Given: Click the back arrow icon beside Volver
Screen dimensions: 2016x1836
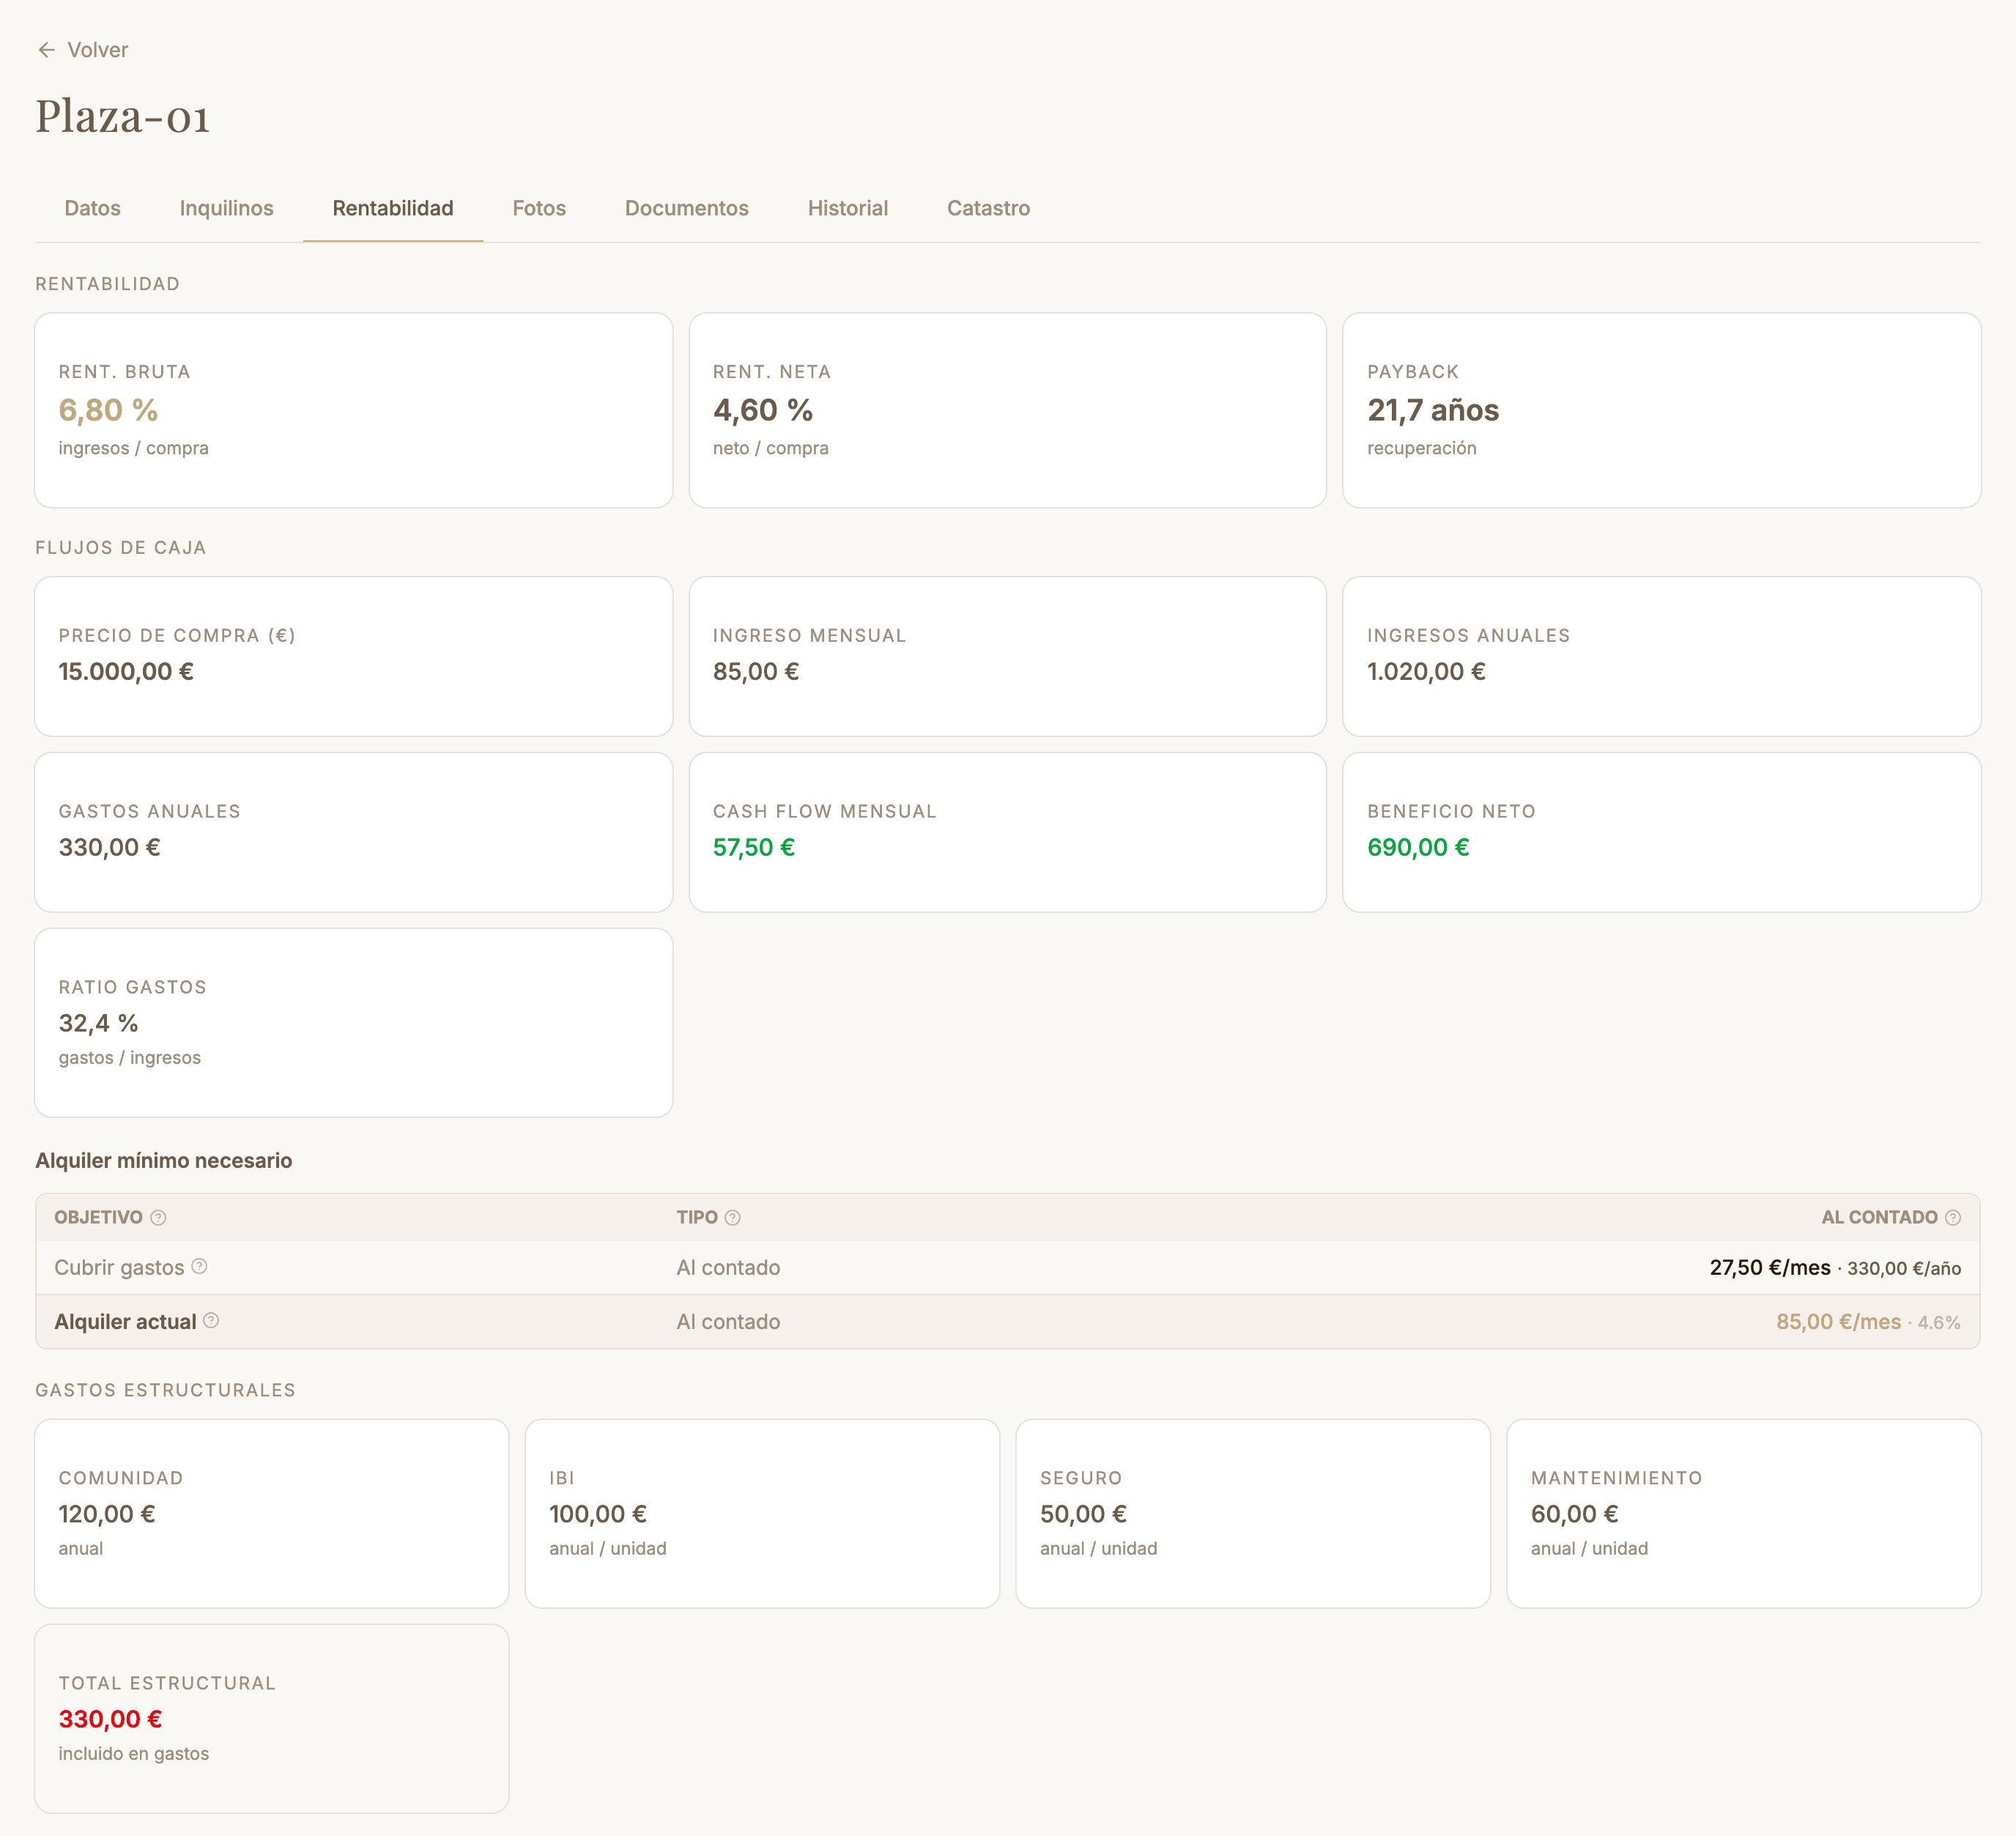Looking at the screenshot, I should tap(46, 50).
